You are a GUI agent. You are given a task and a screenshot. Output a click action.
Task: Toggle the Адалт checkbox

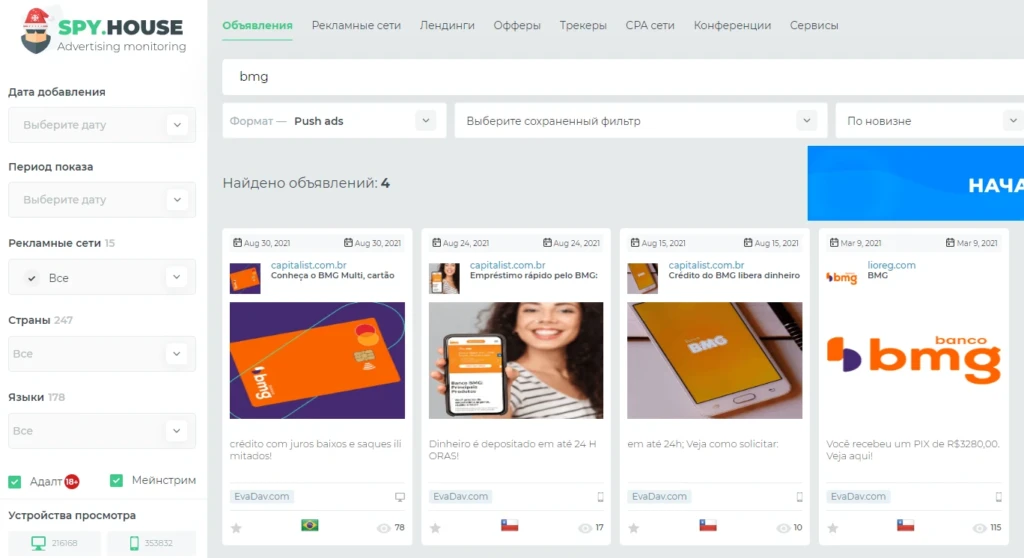click(14, 482)
